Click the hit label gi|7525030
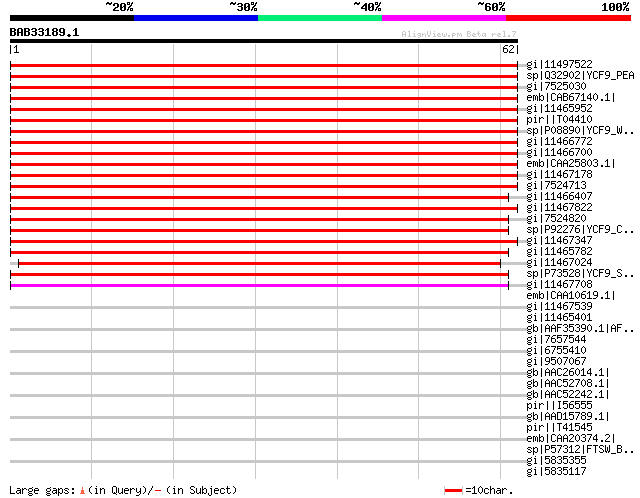This screenshot has width=640, height=498. [556, 86]
